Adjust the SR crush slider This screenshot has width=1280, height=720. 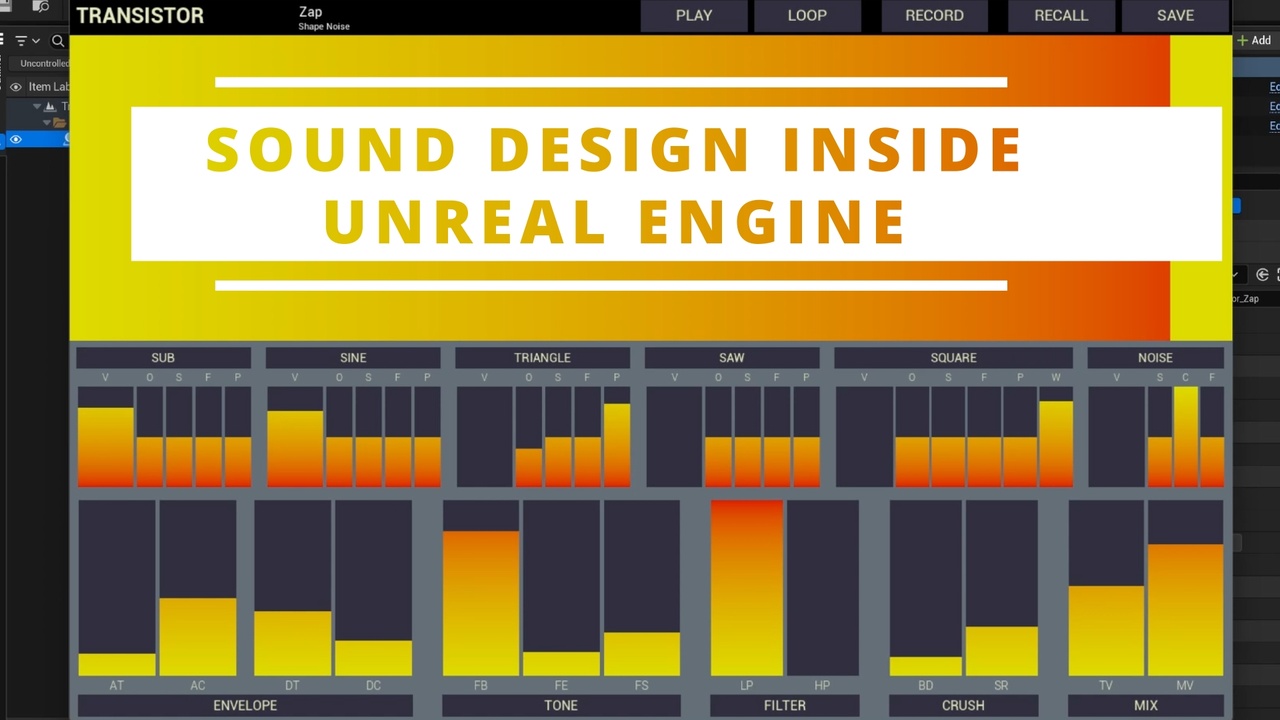1002,588
